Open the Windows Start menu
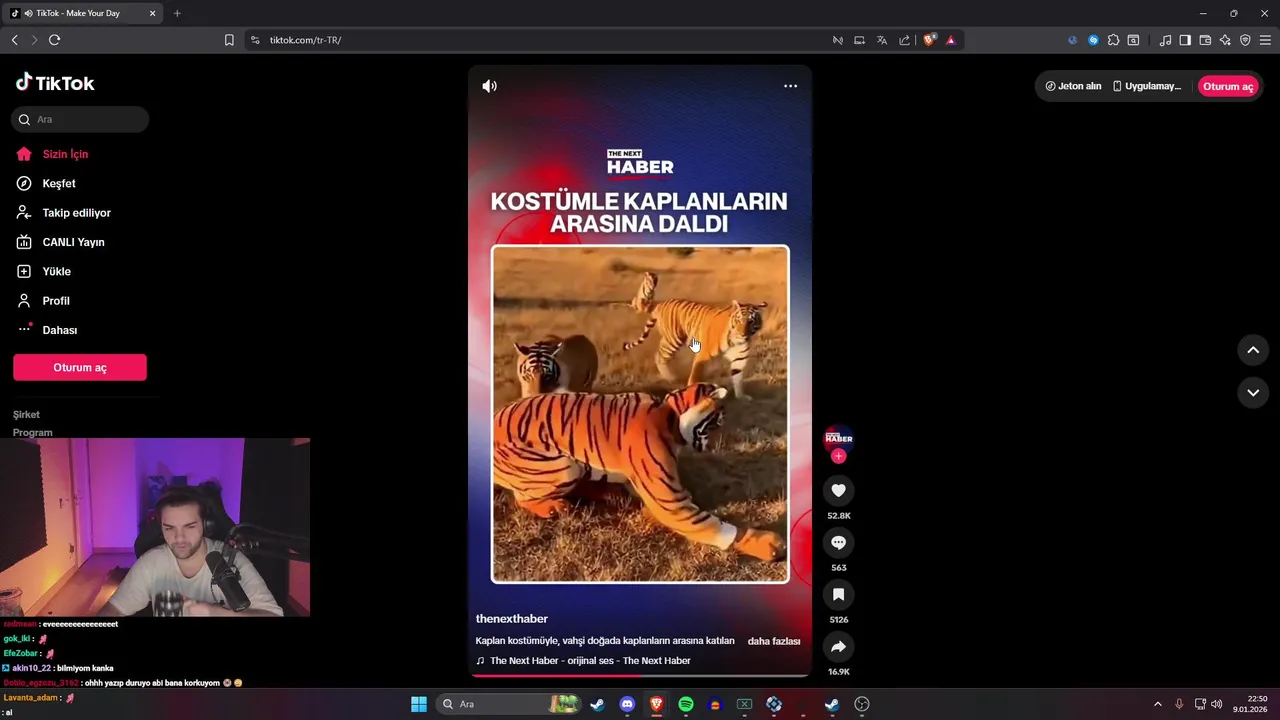Screen dimensions: 1280x720 pos(419,704)
